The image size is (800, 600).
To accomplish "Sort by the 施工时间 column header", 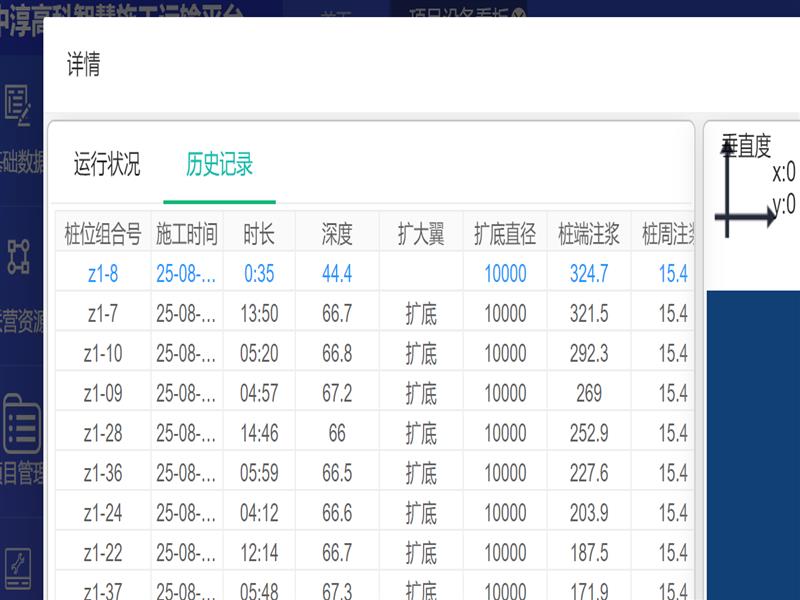I will pos(186,234).
